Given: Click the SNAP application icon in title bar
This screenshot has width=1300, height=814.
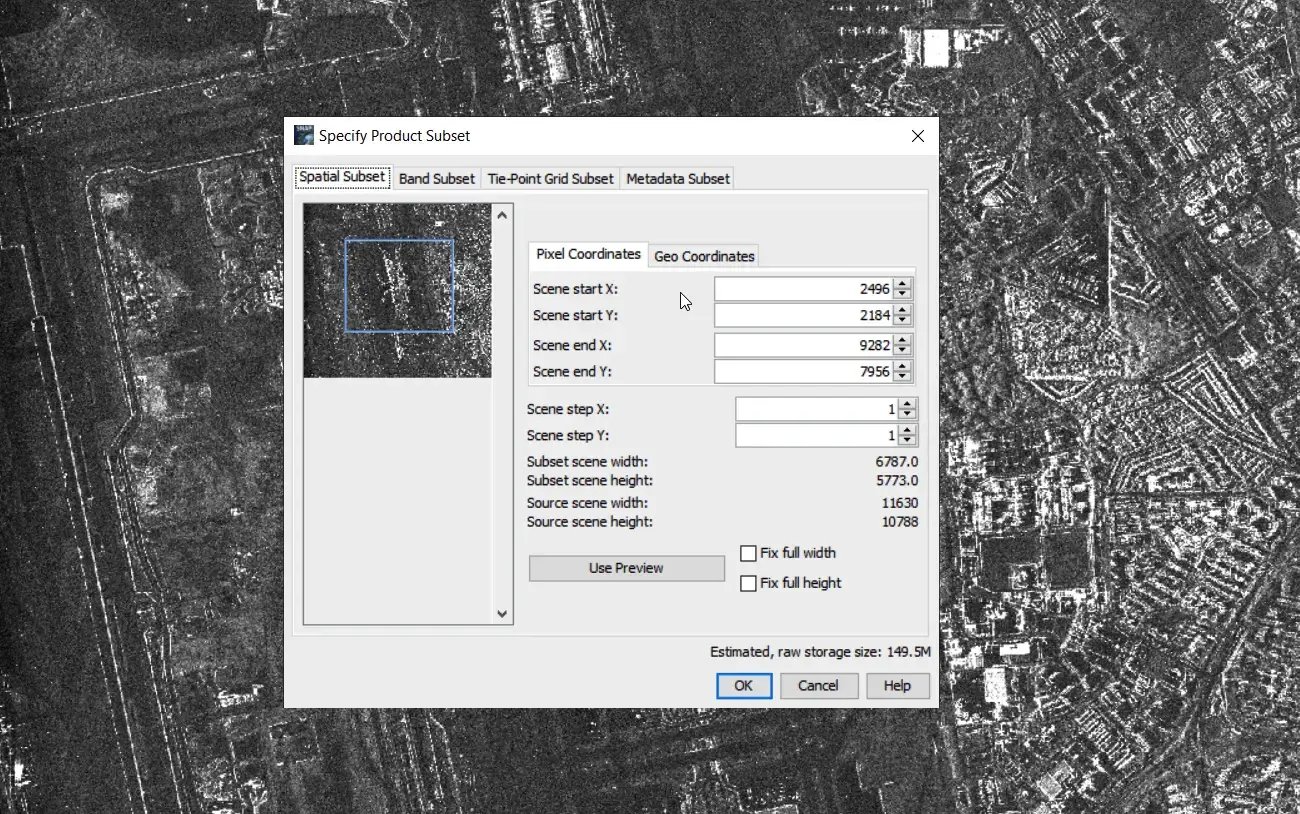Looking at the screenshot, I should (303, 135).
